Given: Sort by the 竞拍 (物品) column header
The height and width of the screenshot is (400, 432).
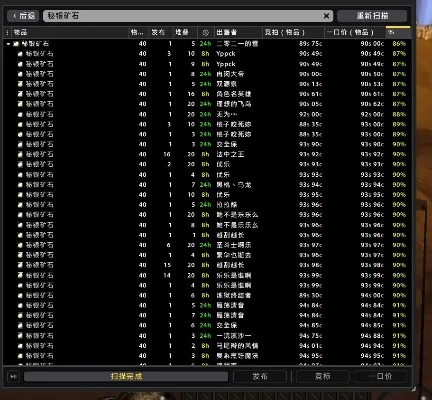Looking at the screenshot, I should tap(293, 32).
